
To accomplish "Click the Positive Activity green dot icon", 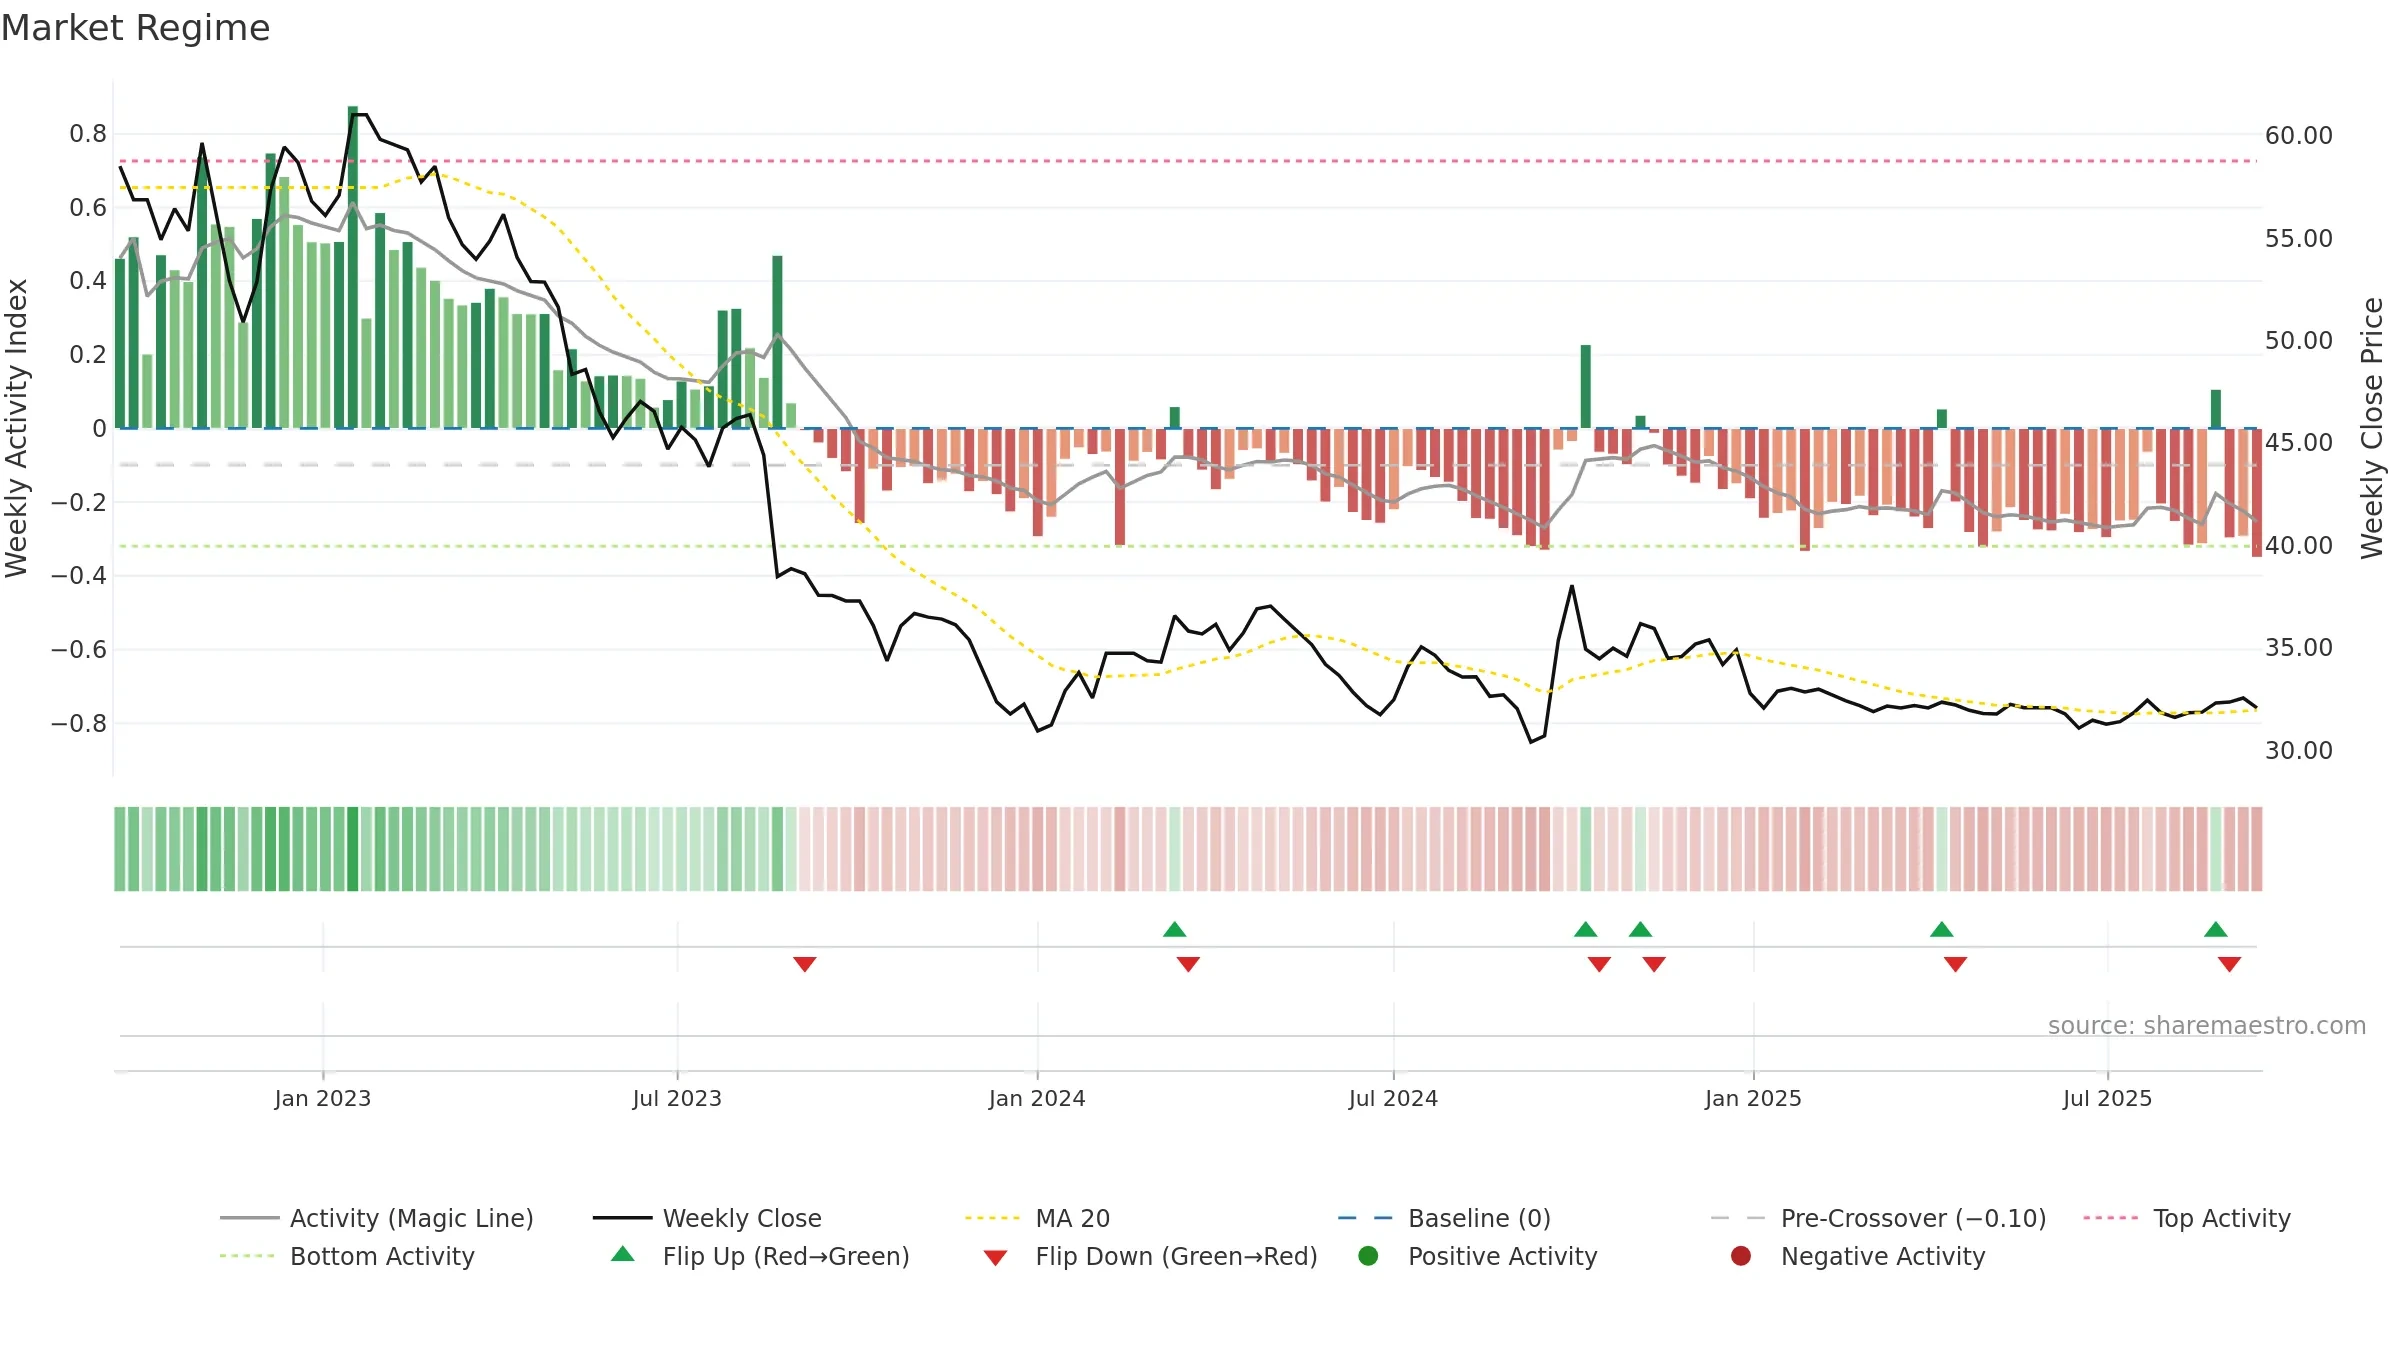I will click(1368, 1256).
